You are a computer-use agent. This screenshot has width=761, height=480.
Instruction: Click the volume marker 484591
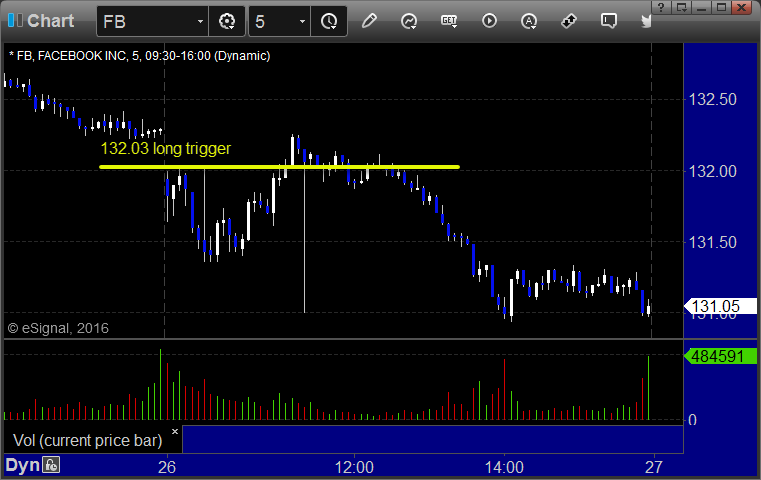(x=720, y=356)
